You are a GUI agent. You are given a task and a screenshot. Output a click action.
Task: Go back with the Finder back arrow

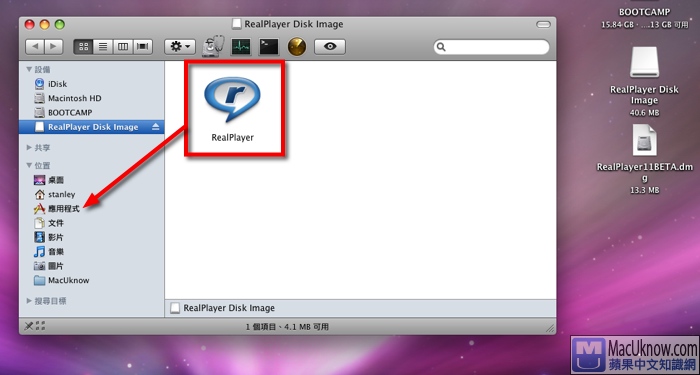(35, 46)
